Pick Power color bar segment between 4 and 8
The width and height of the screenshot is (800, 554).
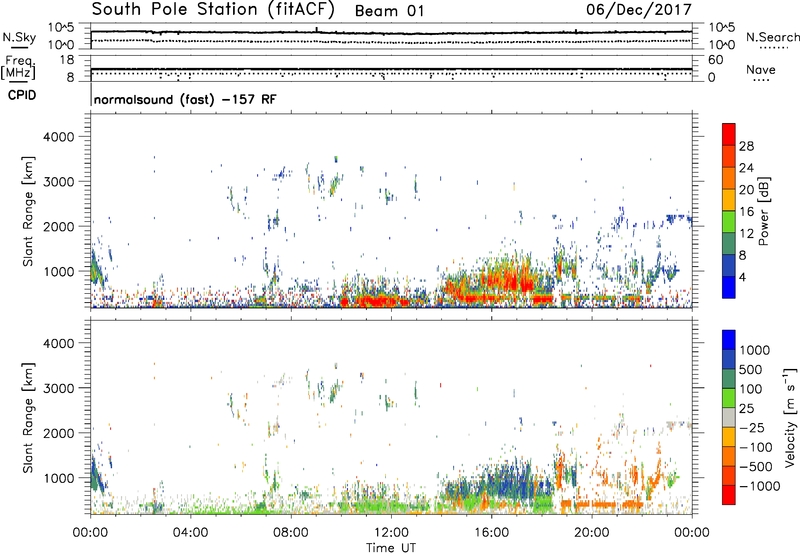[729, 265]
